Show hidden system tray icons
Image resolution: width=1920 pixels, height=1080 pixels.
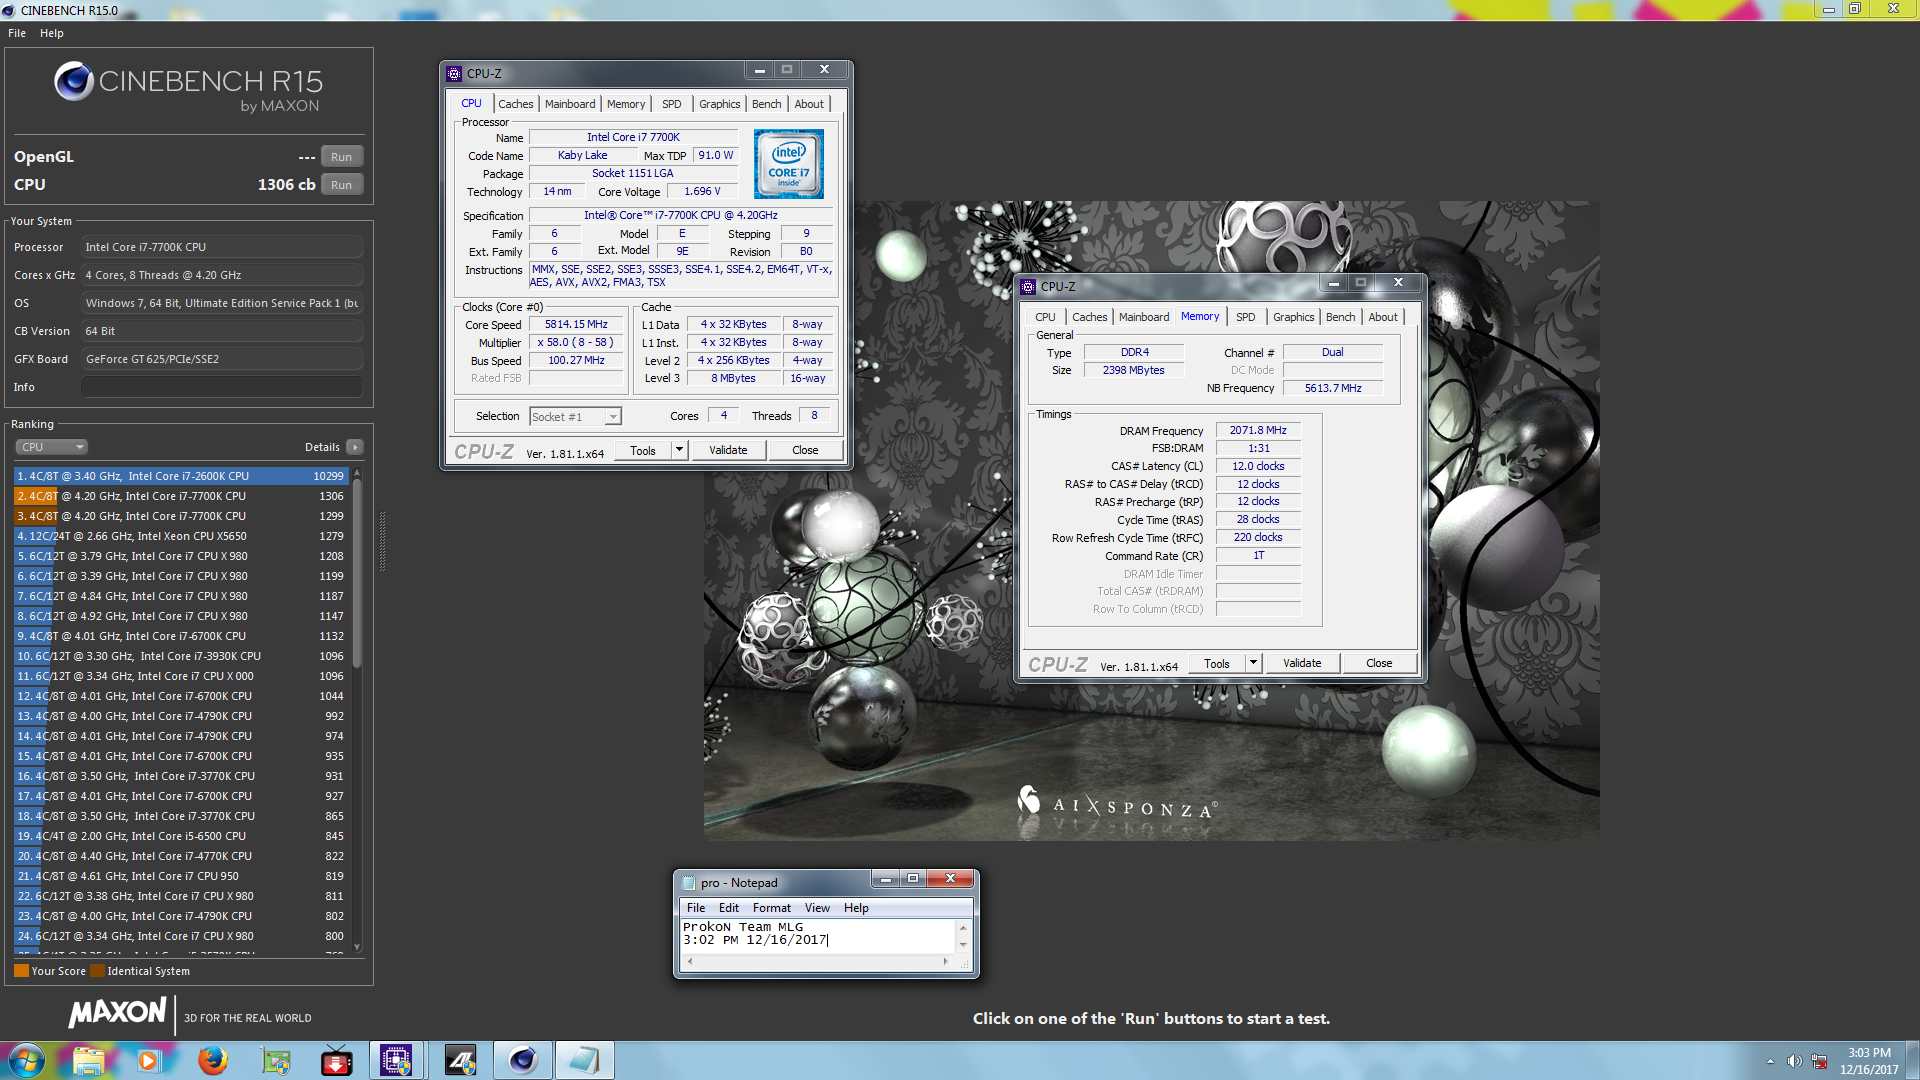pos(1770,1061)
